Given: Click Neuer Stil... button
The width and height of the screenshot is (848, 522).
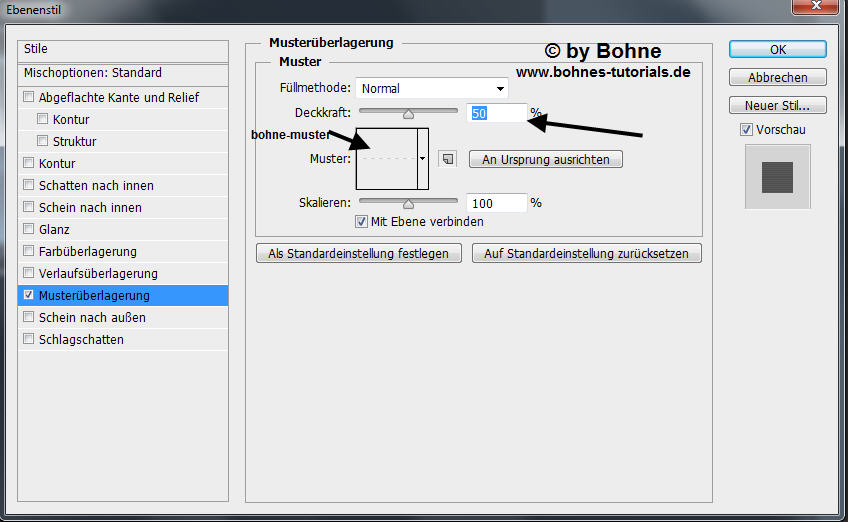Looking at the screenshot, I should pos(777,105).
